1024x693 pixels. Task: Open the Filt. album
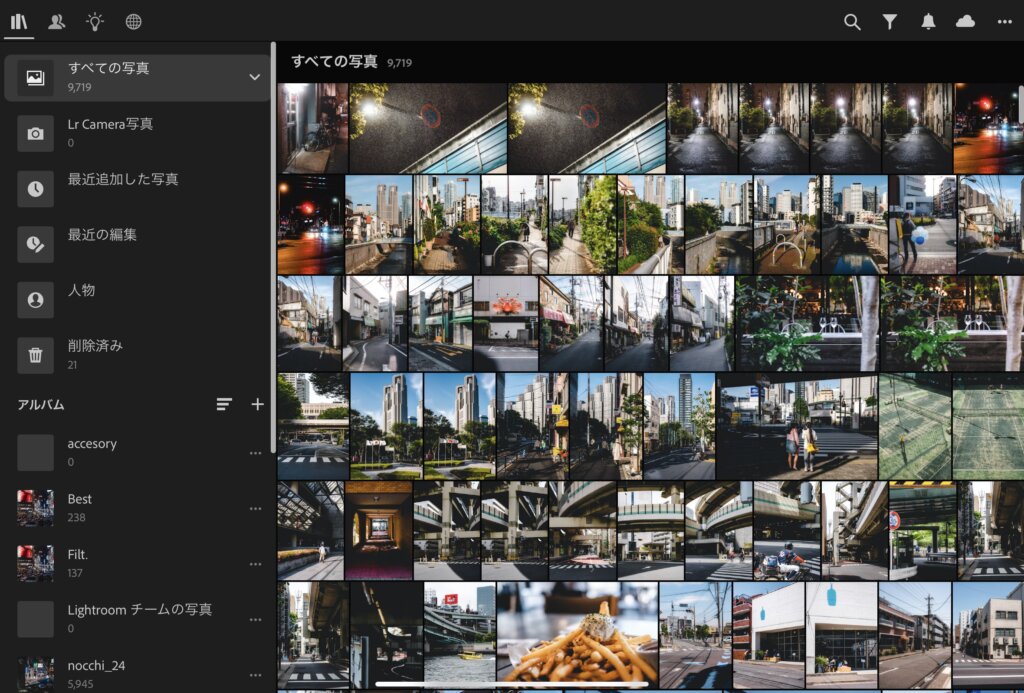point(136,563)
